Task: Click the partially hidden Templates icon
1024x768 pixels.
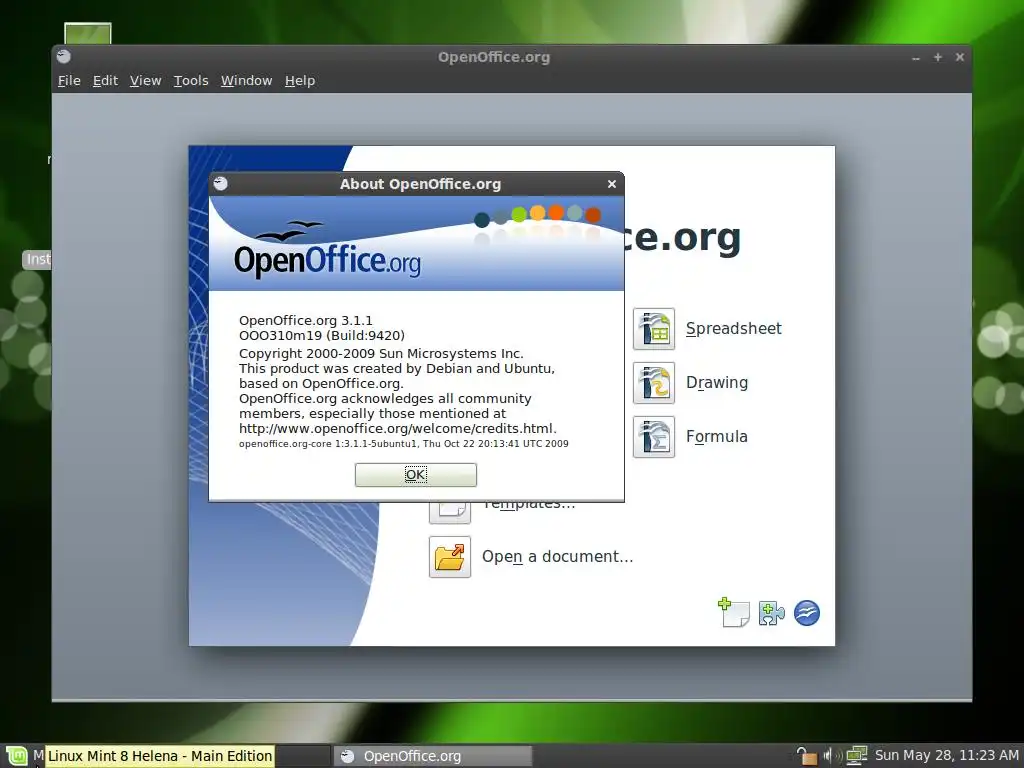Action: point(450,513)
